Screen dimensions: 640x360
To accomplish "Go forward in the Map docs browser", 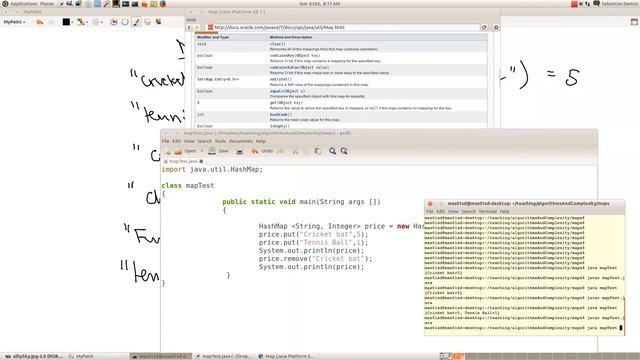I will (x=197, y=27).
